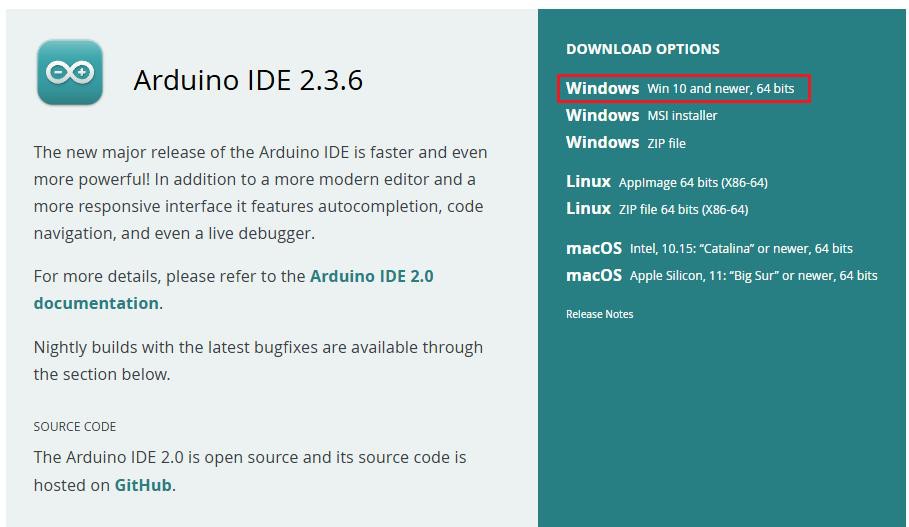The image size is (909, 527).
Task: Download macOS Apple Silicon version
Action: [722, 275]
